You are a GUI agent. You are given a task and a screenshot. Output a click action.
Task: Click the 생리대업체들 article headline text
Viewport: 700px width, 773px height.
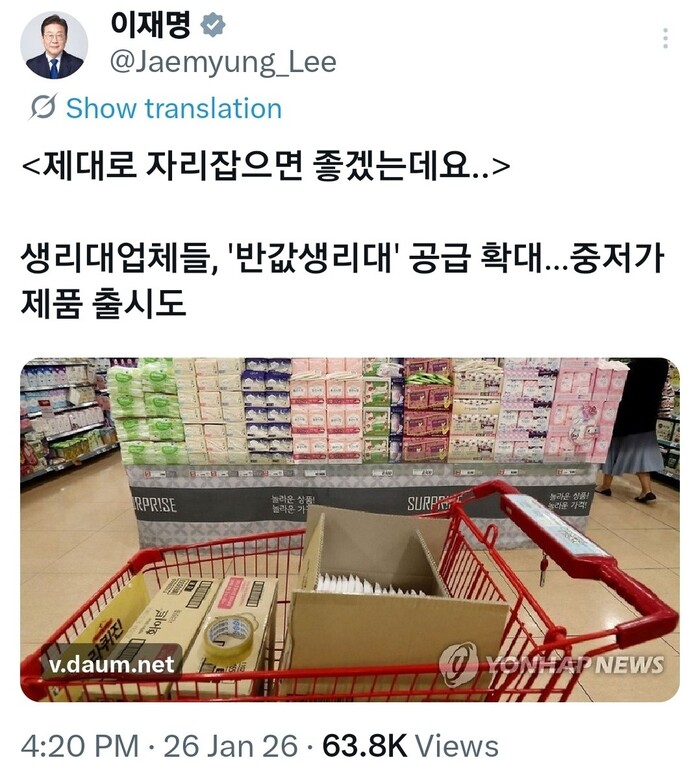click(342, 280)
